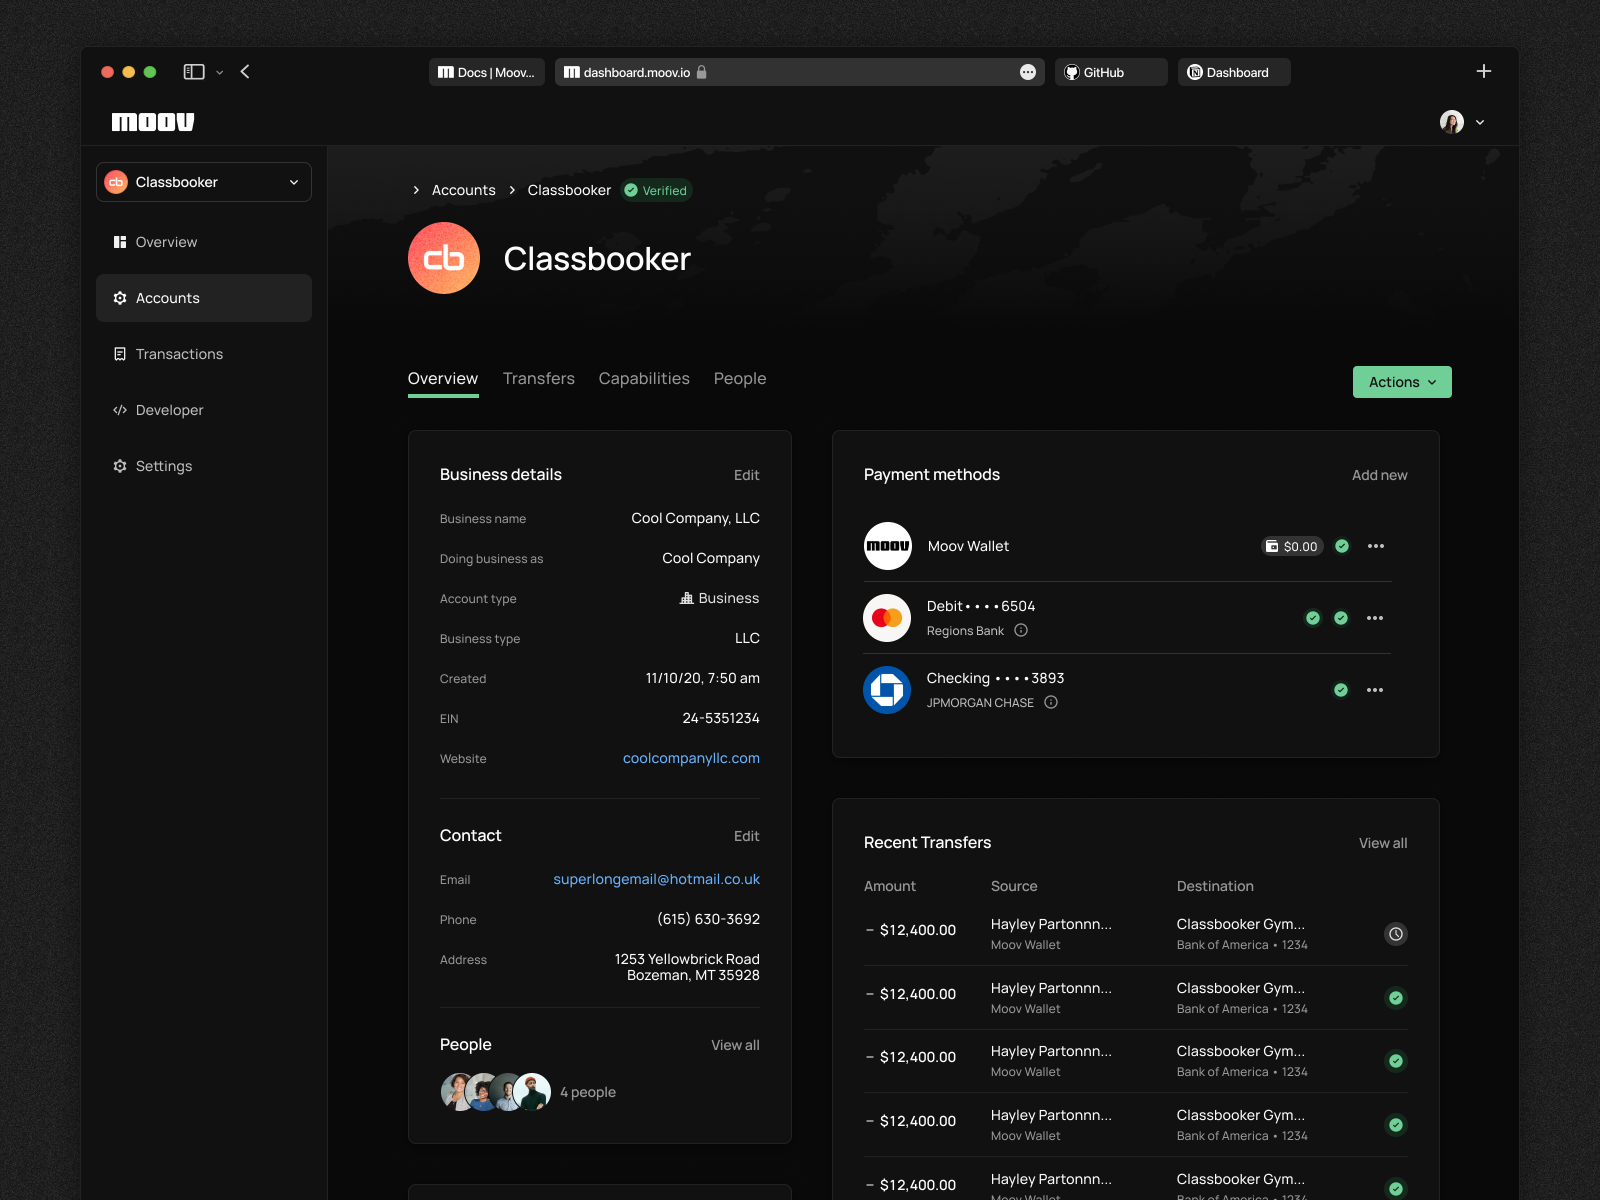Edit the Contact section
The width and height of the screenshot is (1600, 1200).
tap(747, 836)
